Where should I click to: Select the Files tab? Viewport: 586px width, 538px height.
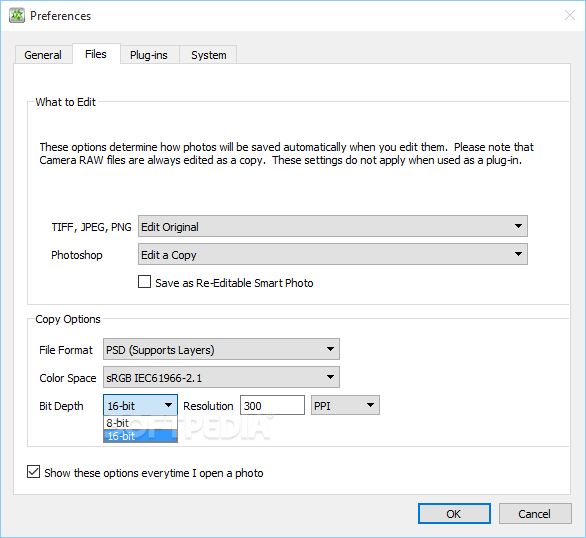coord(96,54)
